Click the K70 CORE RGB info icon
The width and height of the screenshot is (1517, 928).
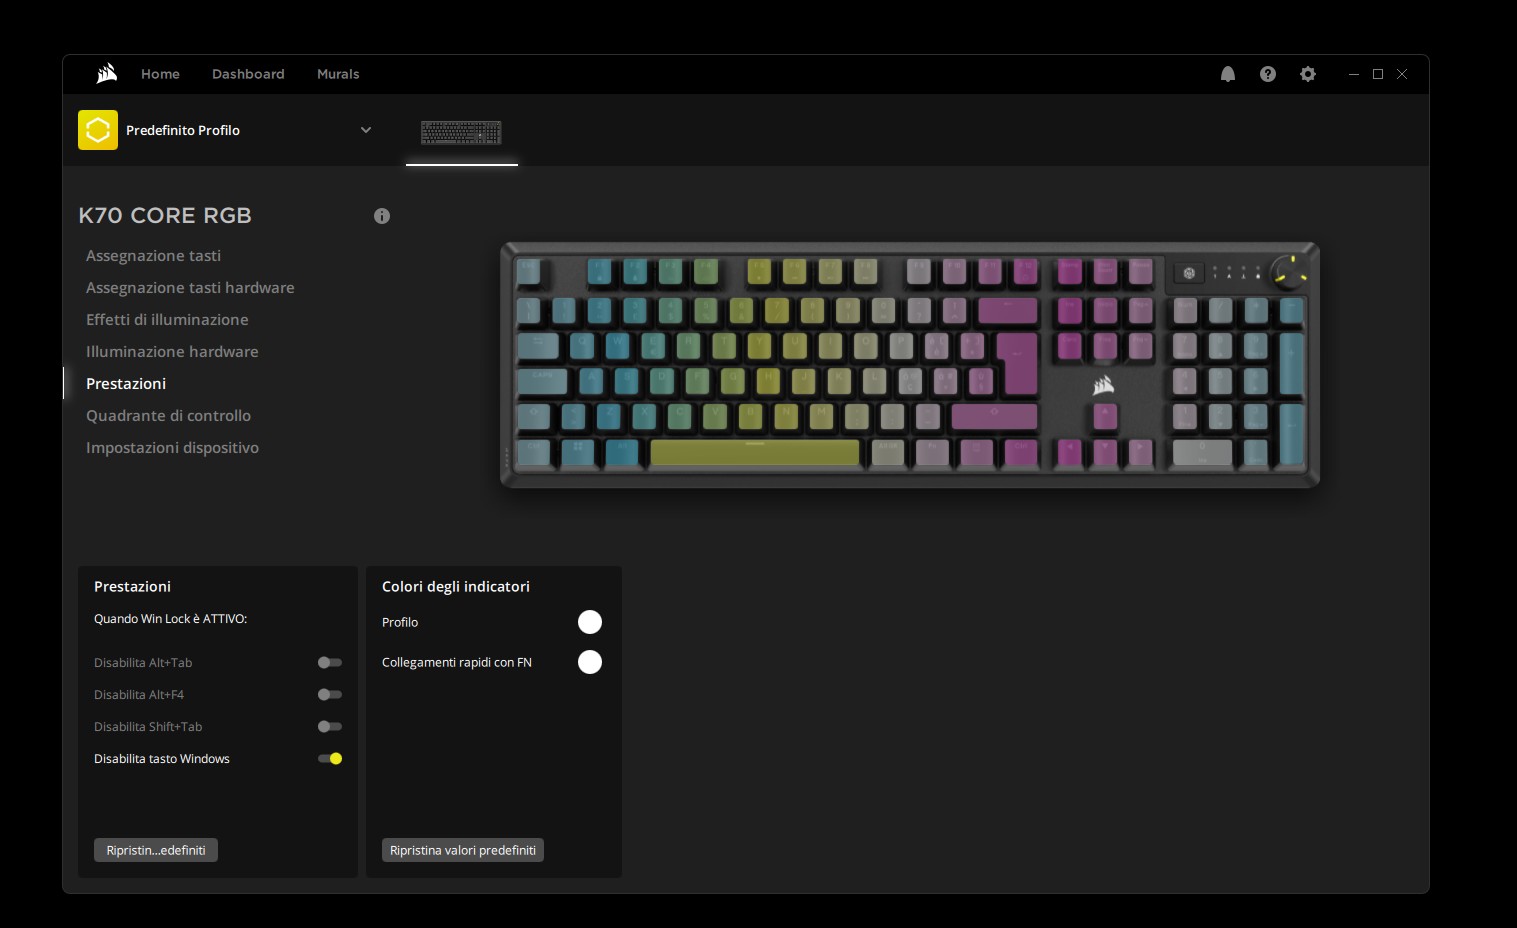[382, 216]
